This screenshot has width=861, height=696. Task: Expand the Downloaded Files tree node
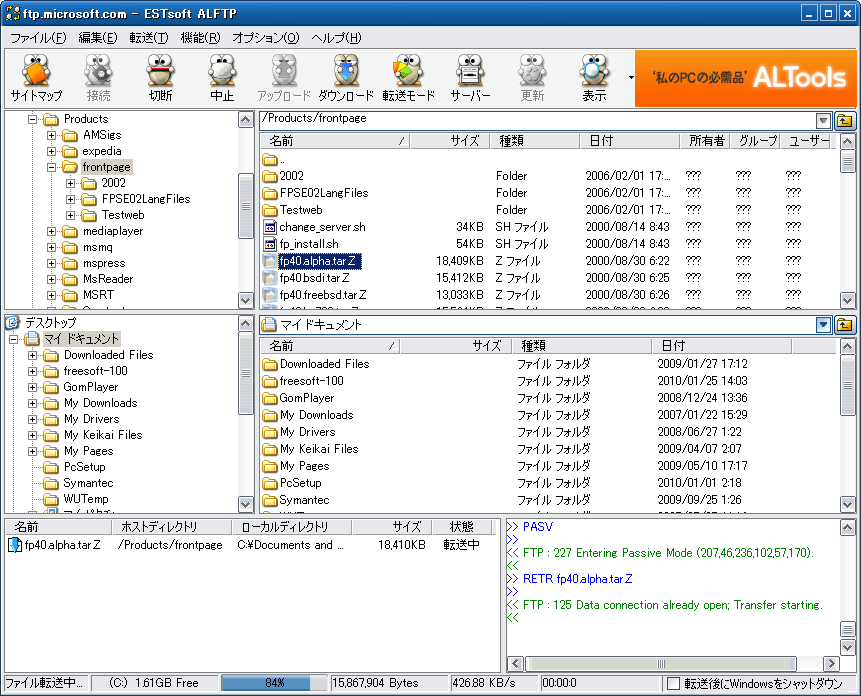coord(32,355)
